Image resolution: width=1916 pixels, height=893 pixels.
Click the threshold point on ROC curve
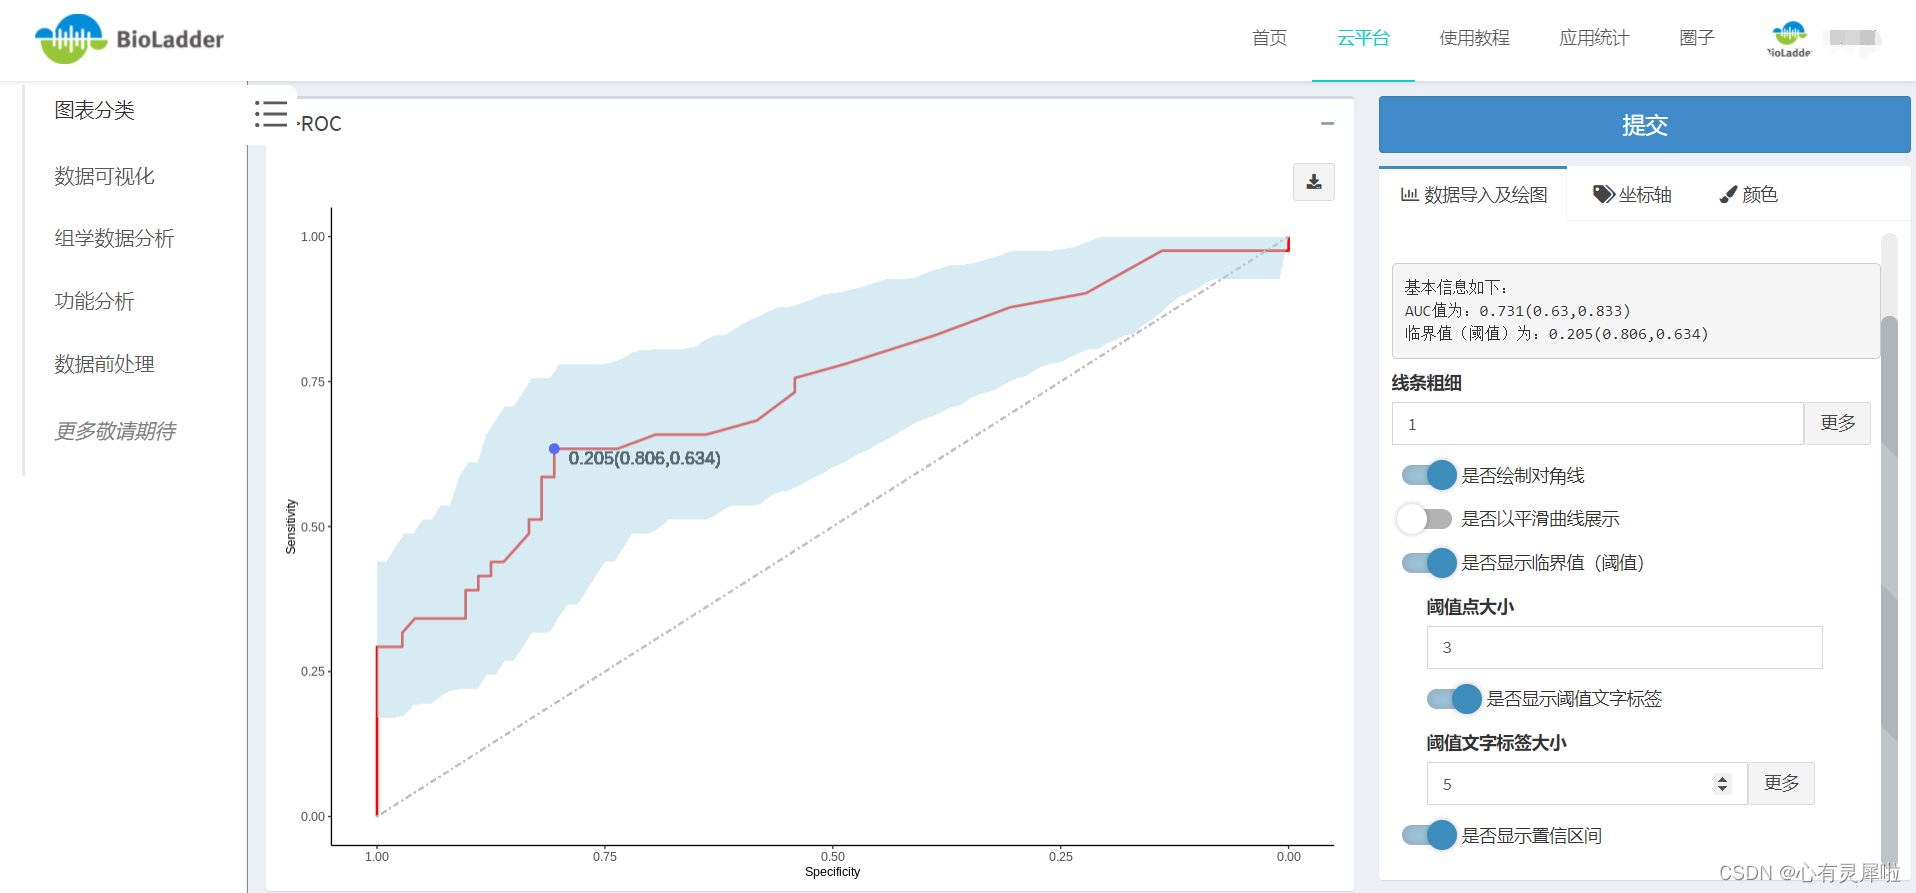pos(554,449)
